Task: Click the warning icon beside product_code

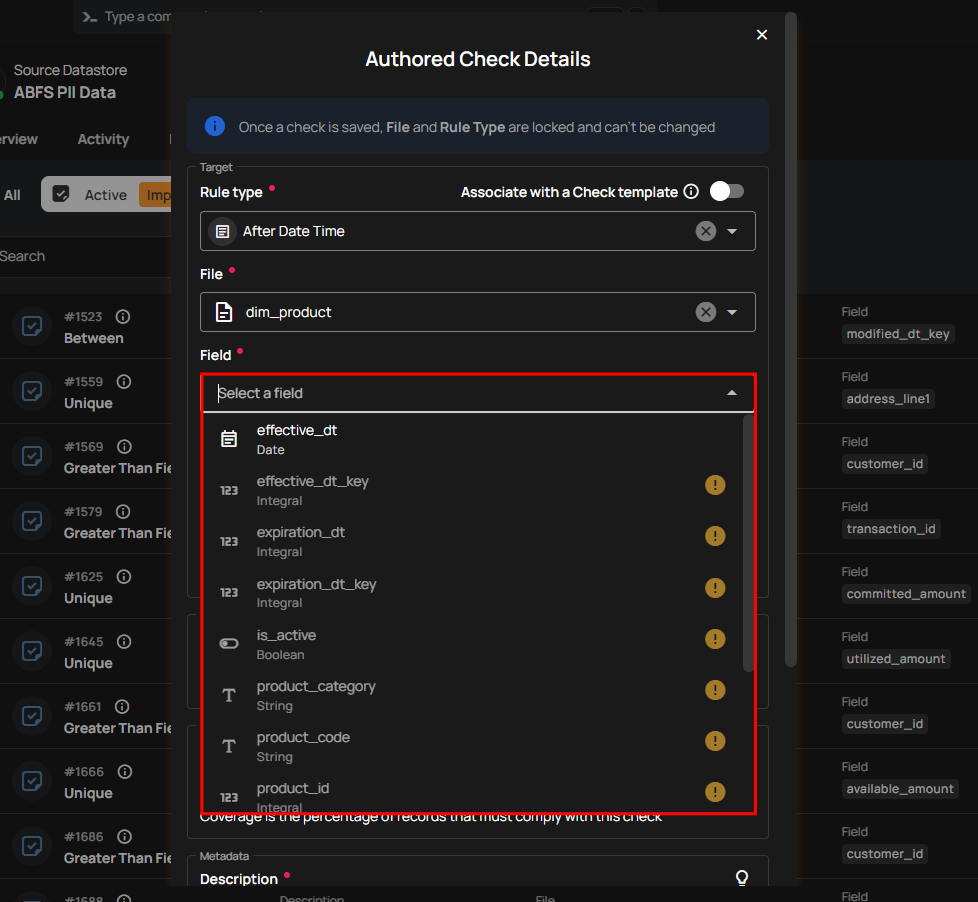Action: 715,741
